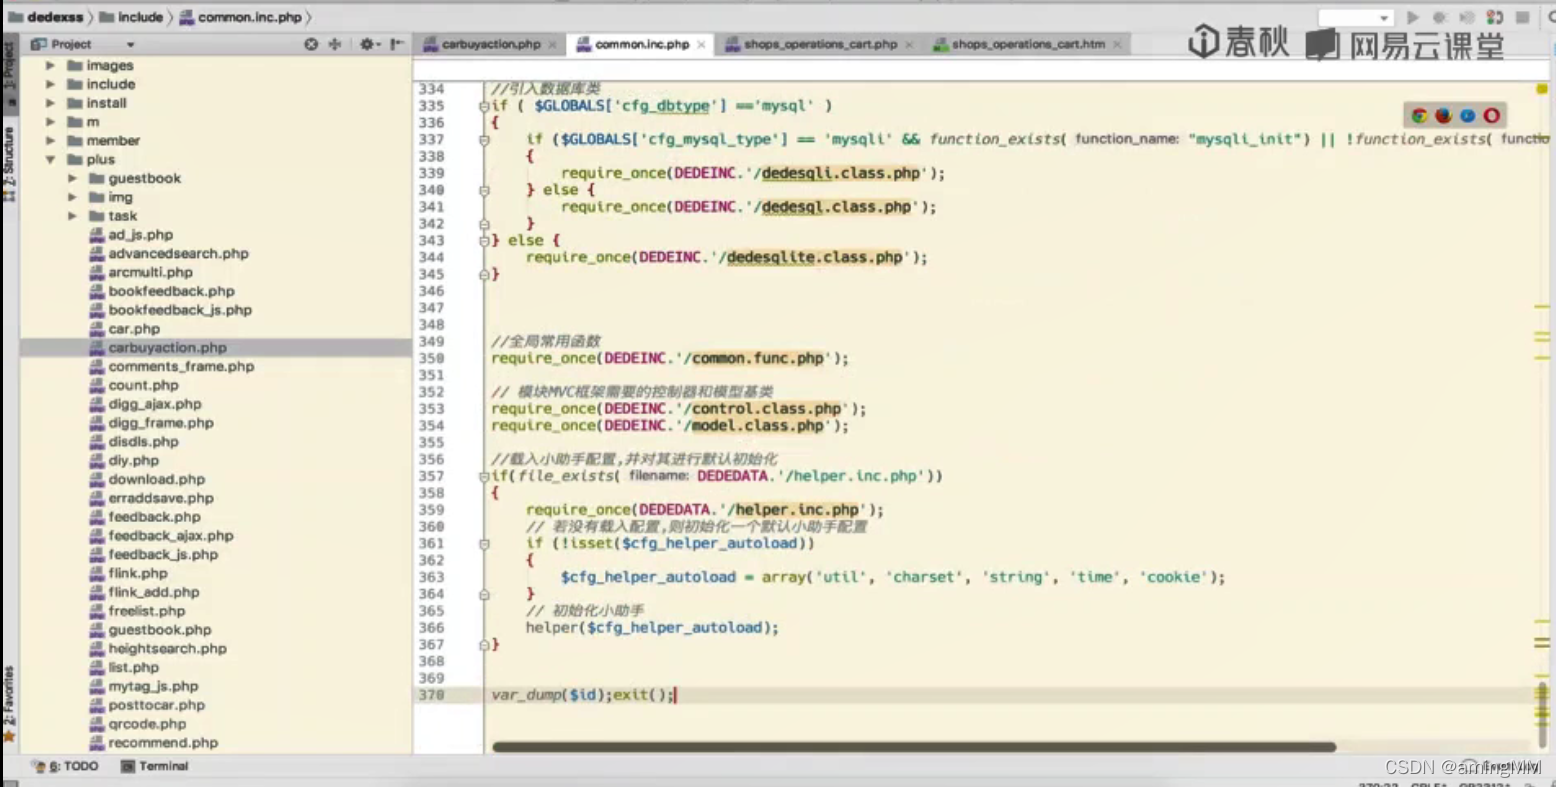Open in Chrome browser icon
Screen dimensions: 1556x787
pos(1419,116)
